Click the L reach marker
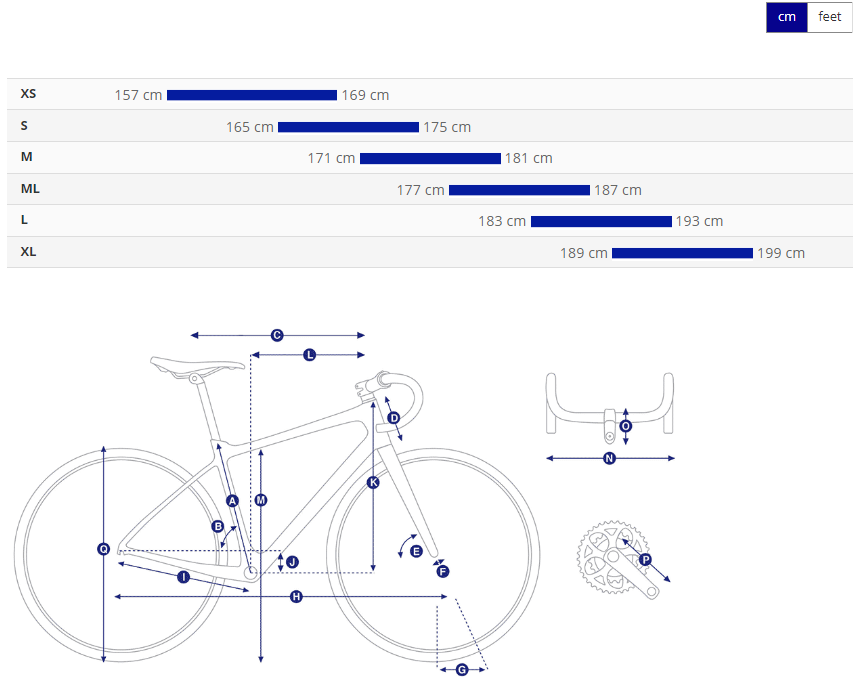 pos(309,355)
